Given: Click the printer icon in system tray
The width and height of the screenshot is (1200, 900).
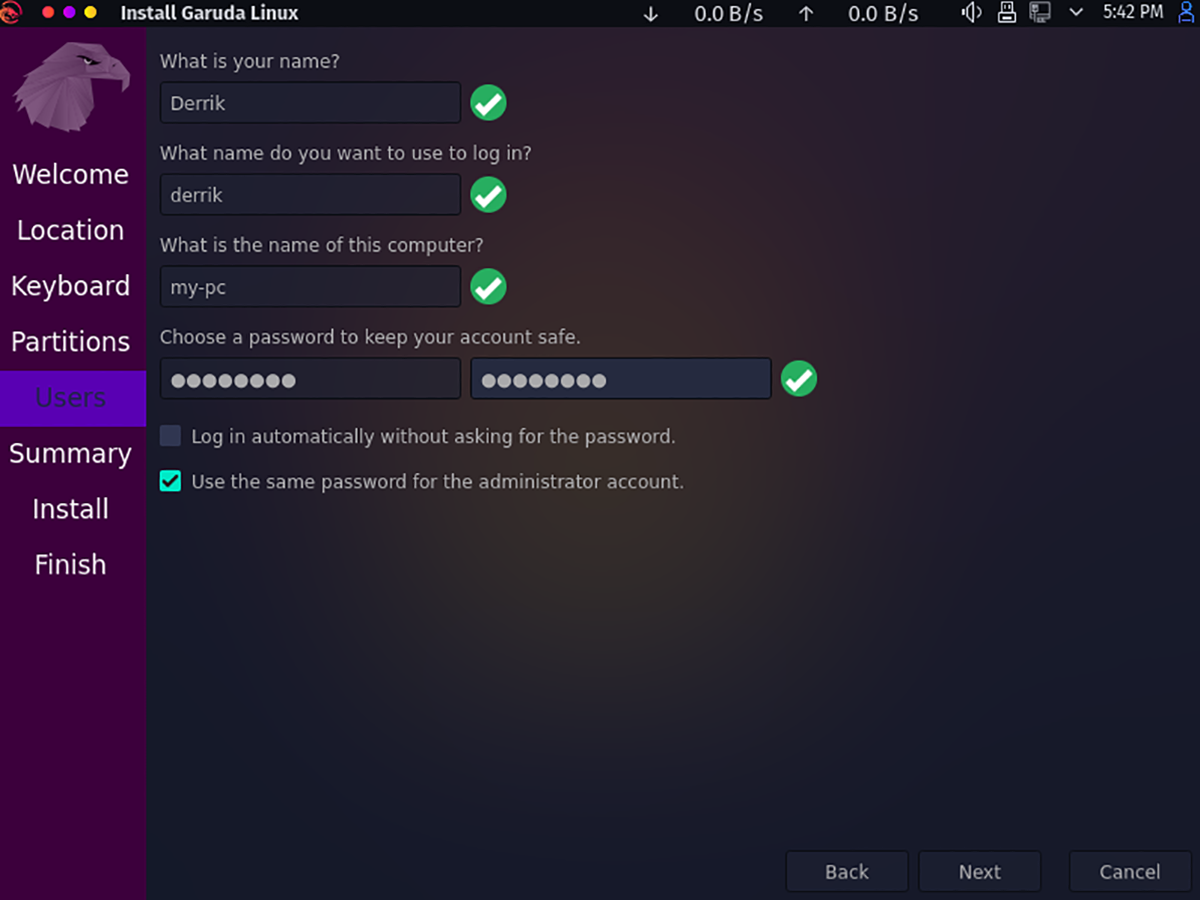Looking at the screenshot, I should pyautogui.click(x=1007, y=13).
